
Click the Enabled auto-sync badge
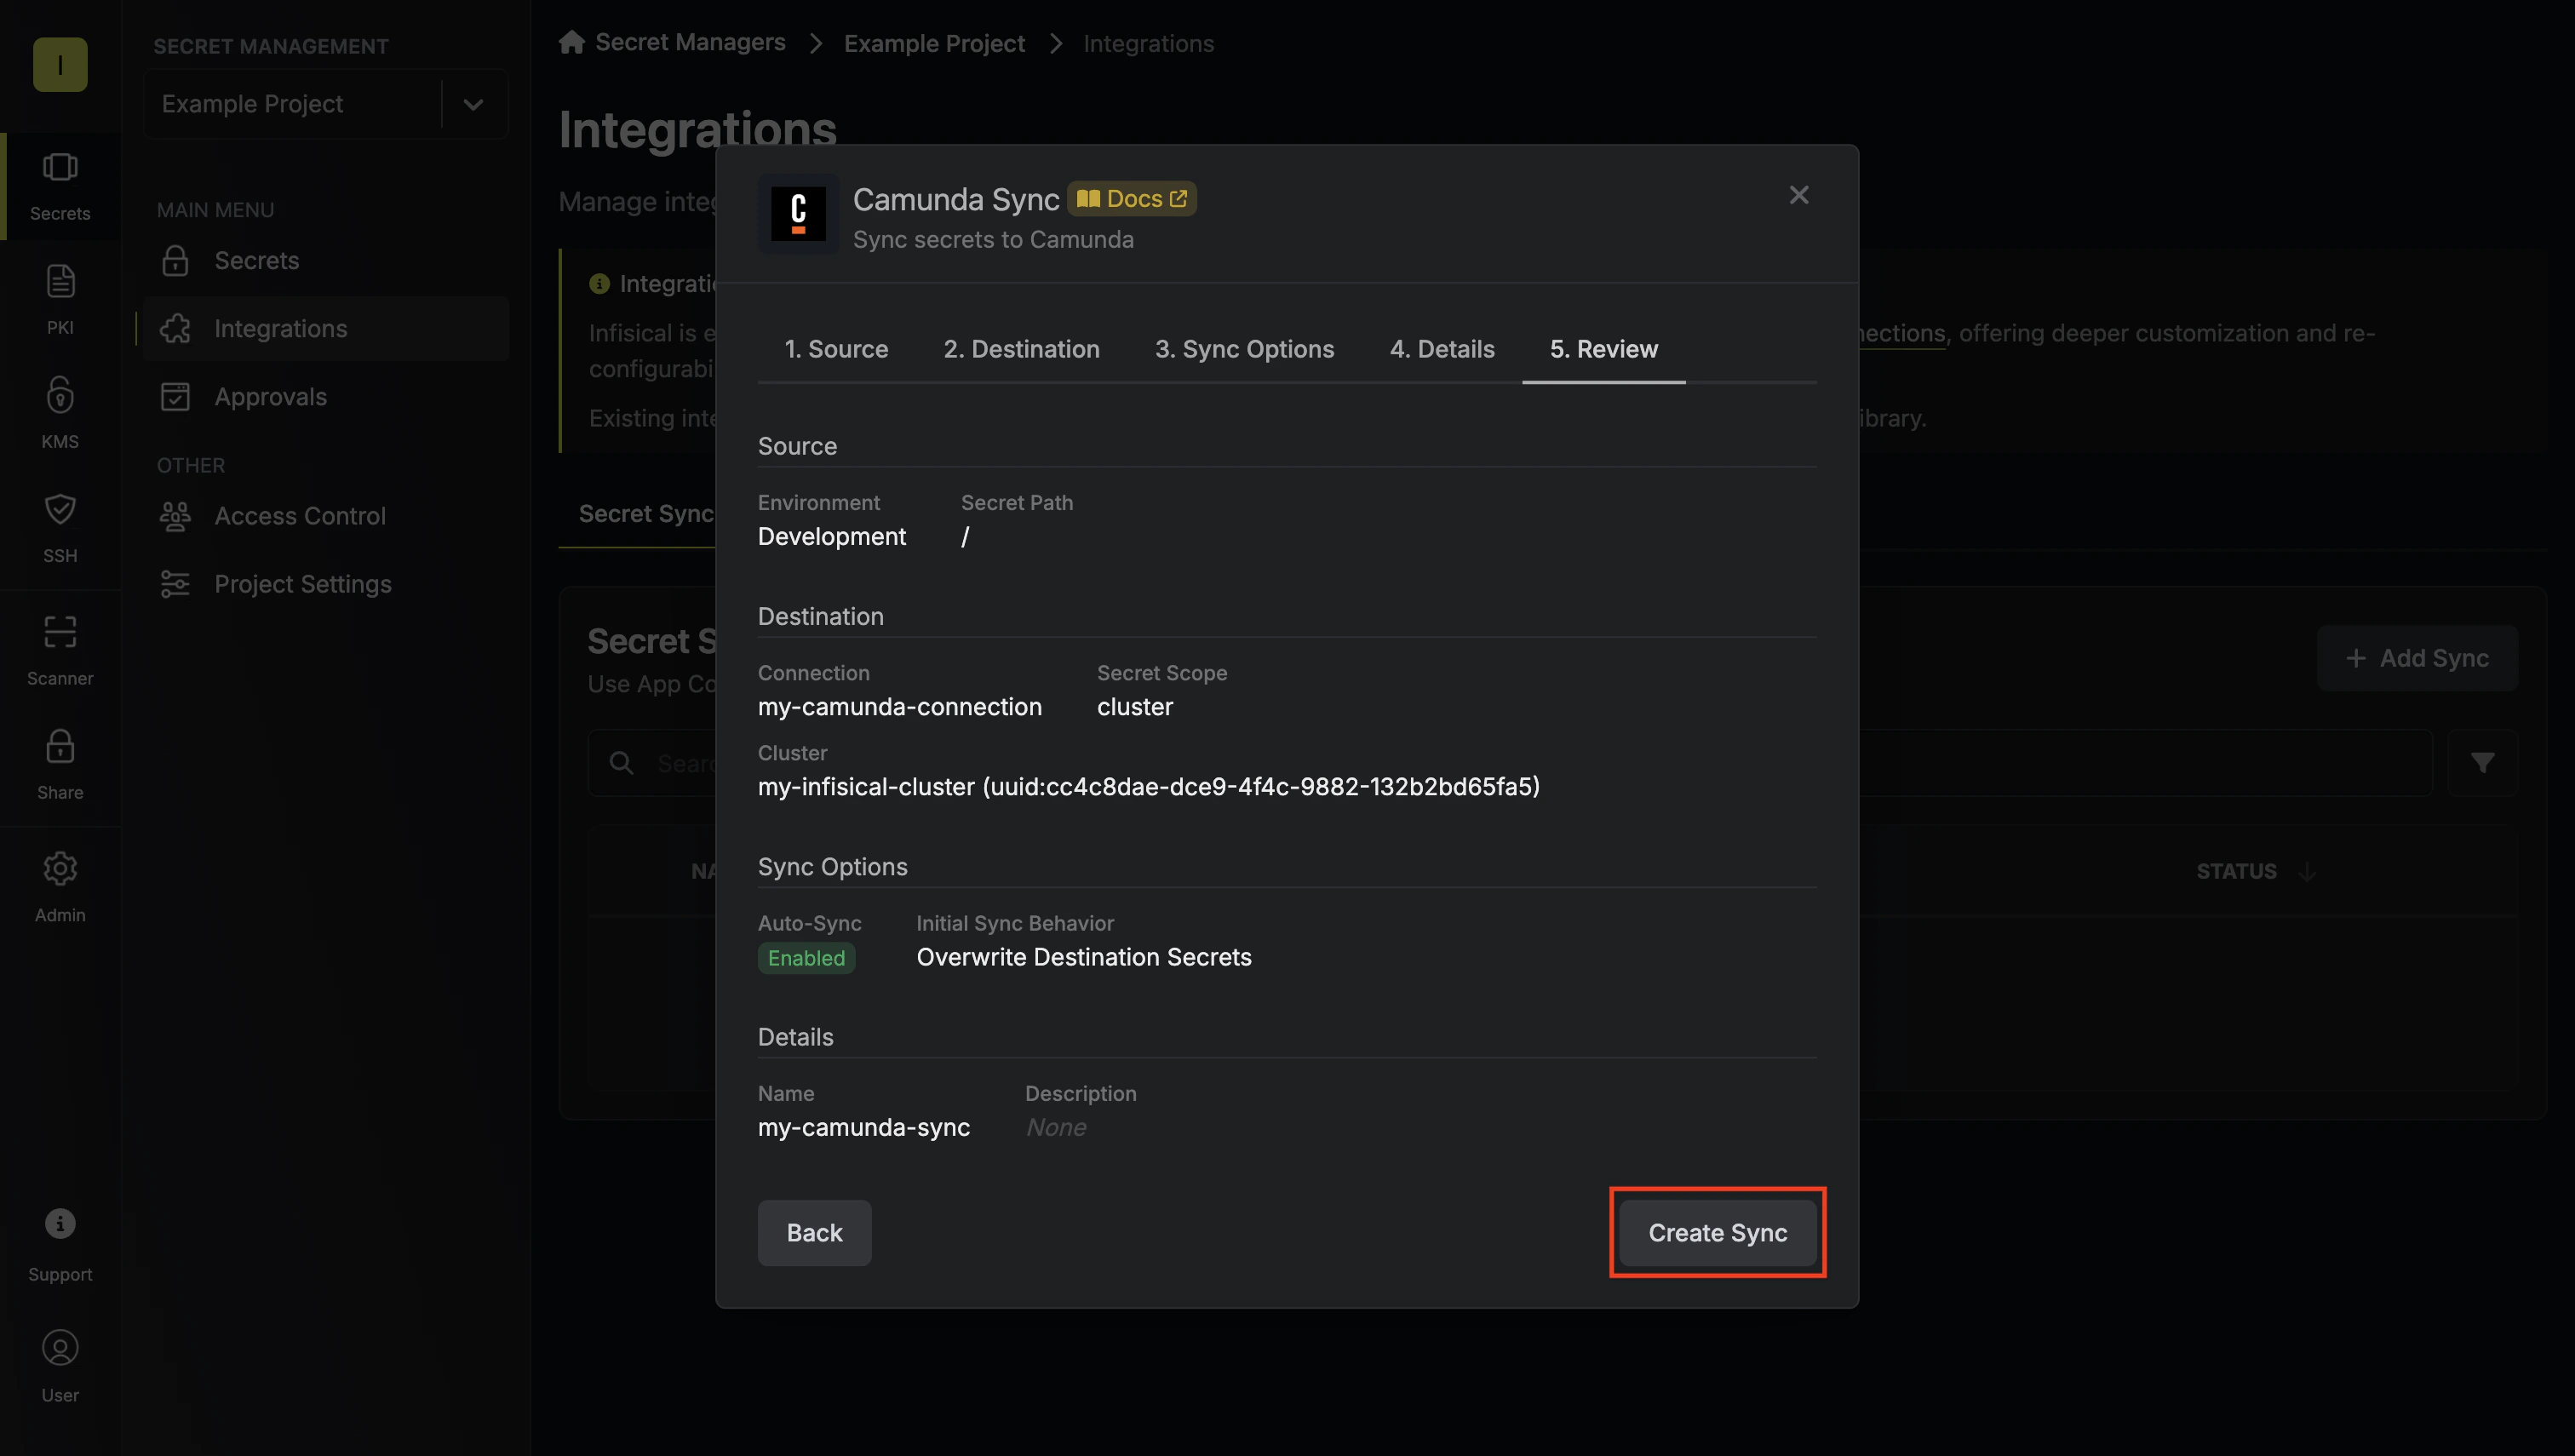[x=806, y=958]
